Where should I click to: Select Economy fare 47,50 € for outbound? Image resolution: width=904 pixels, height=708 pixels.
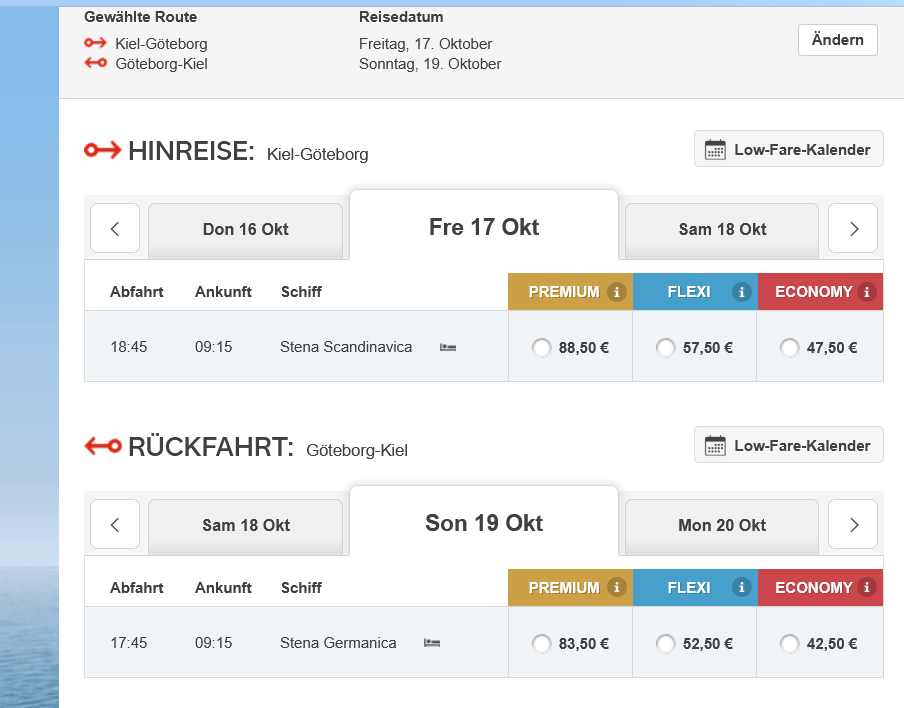tap(790, 348)
